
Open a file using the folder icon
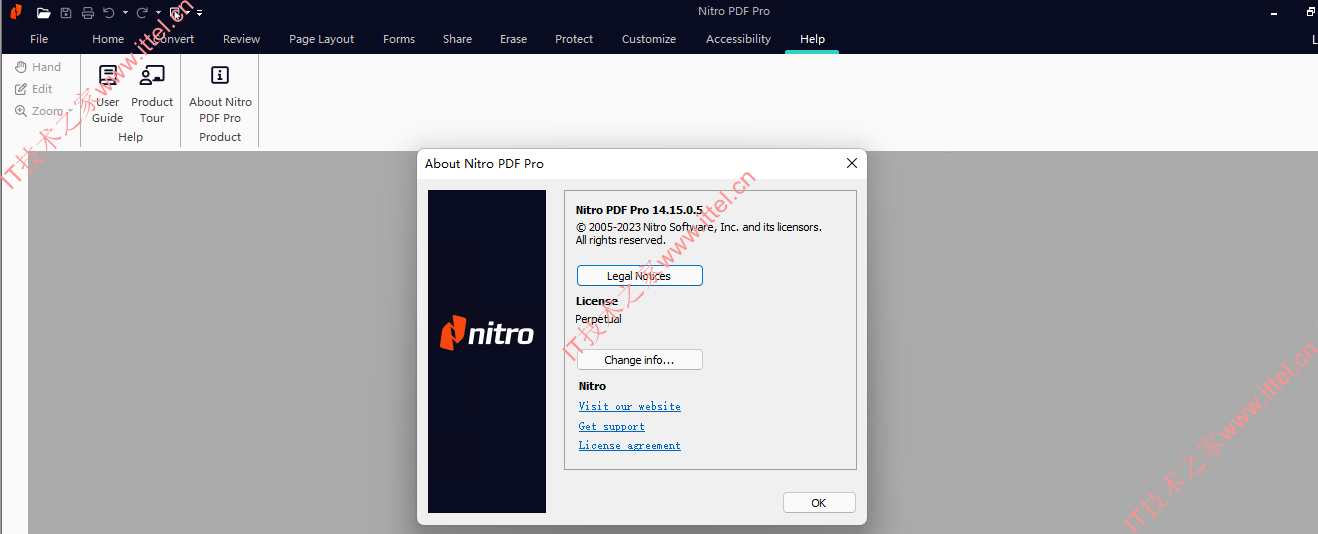[43, 12]
